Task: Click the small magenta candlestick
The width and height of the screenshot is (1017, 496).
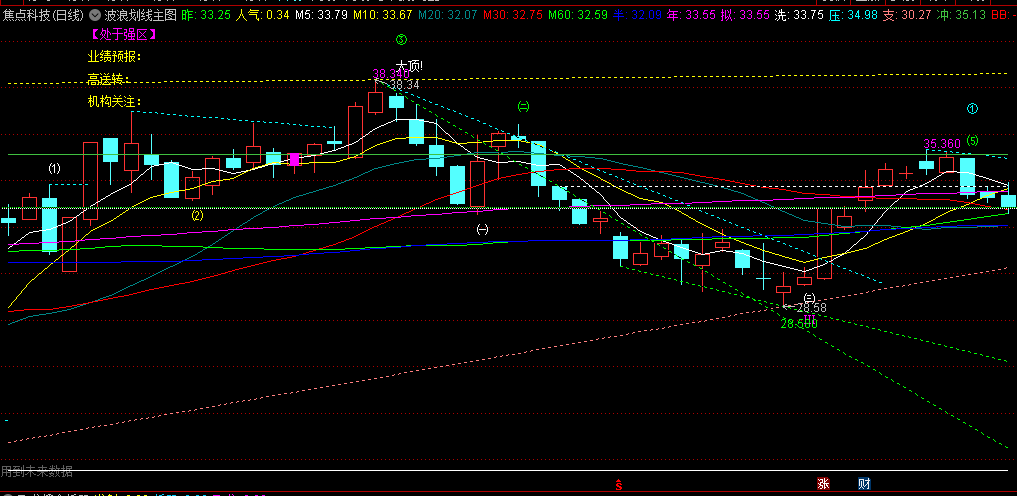Action: (294, 159)
